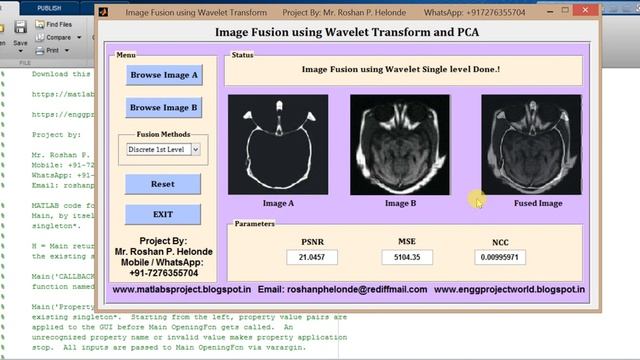Viewport: 640px width, 360px height.
Task: Click the 'Project by:' comment line in editor
Action: pyautogui.click(x=56, y=135)
